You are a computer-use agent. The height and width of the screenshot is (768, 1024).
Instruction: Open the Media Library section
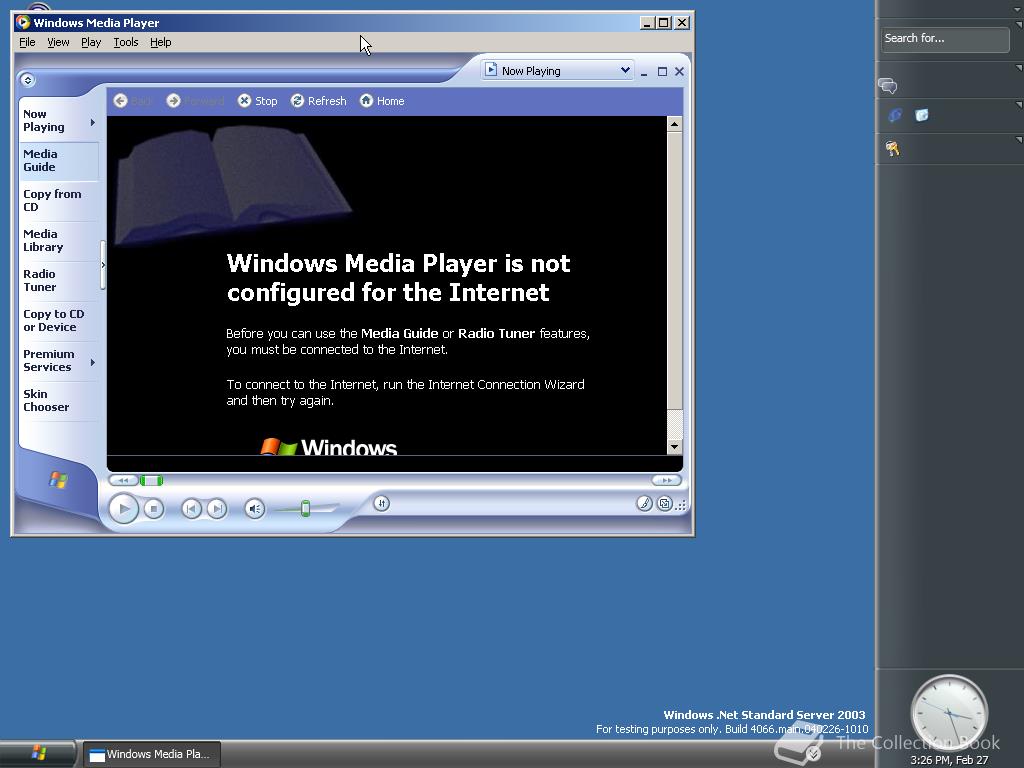pyautogui.click(x=59, y=240)
